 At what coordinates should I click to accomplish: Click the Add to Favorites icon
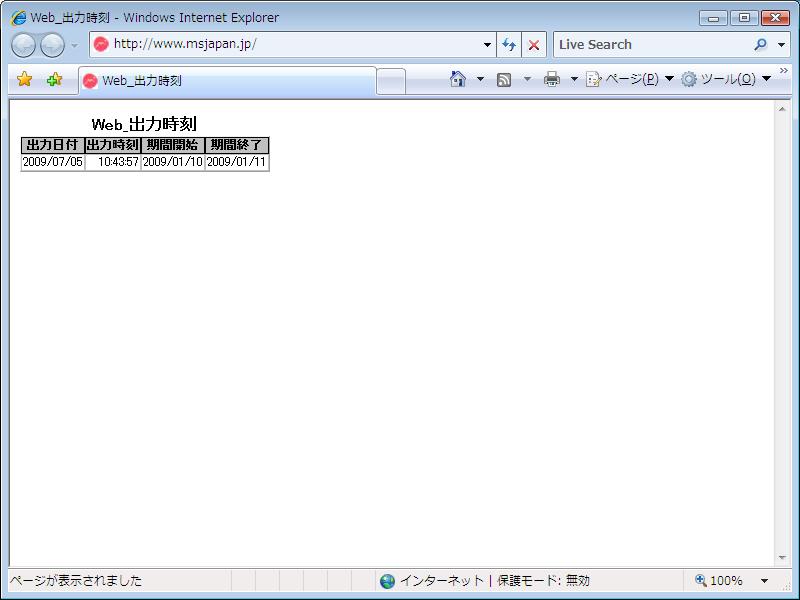click(54, 79)
